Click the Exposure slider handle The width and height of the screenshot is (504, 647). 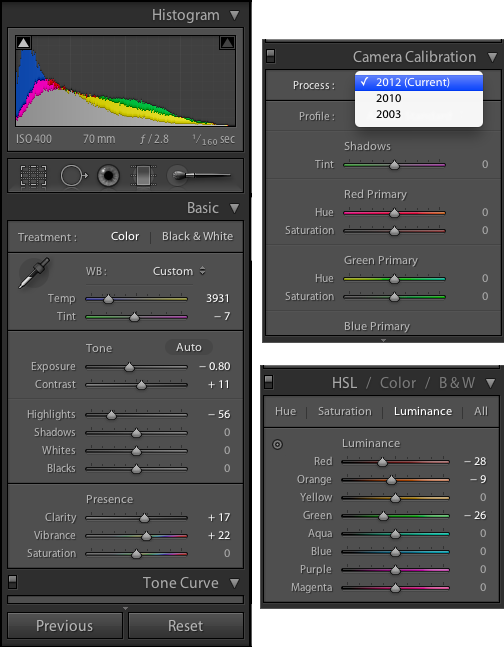pyautogui.click(x=130, y=367)
